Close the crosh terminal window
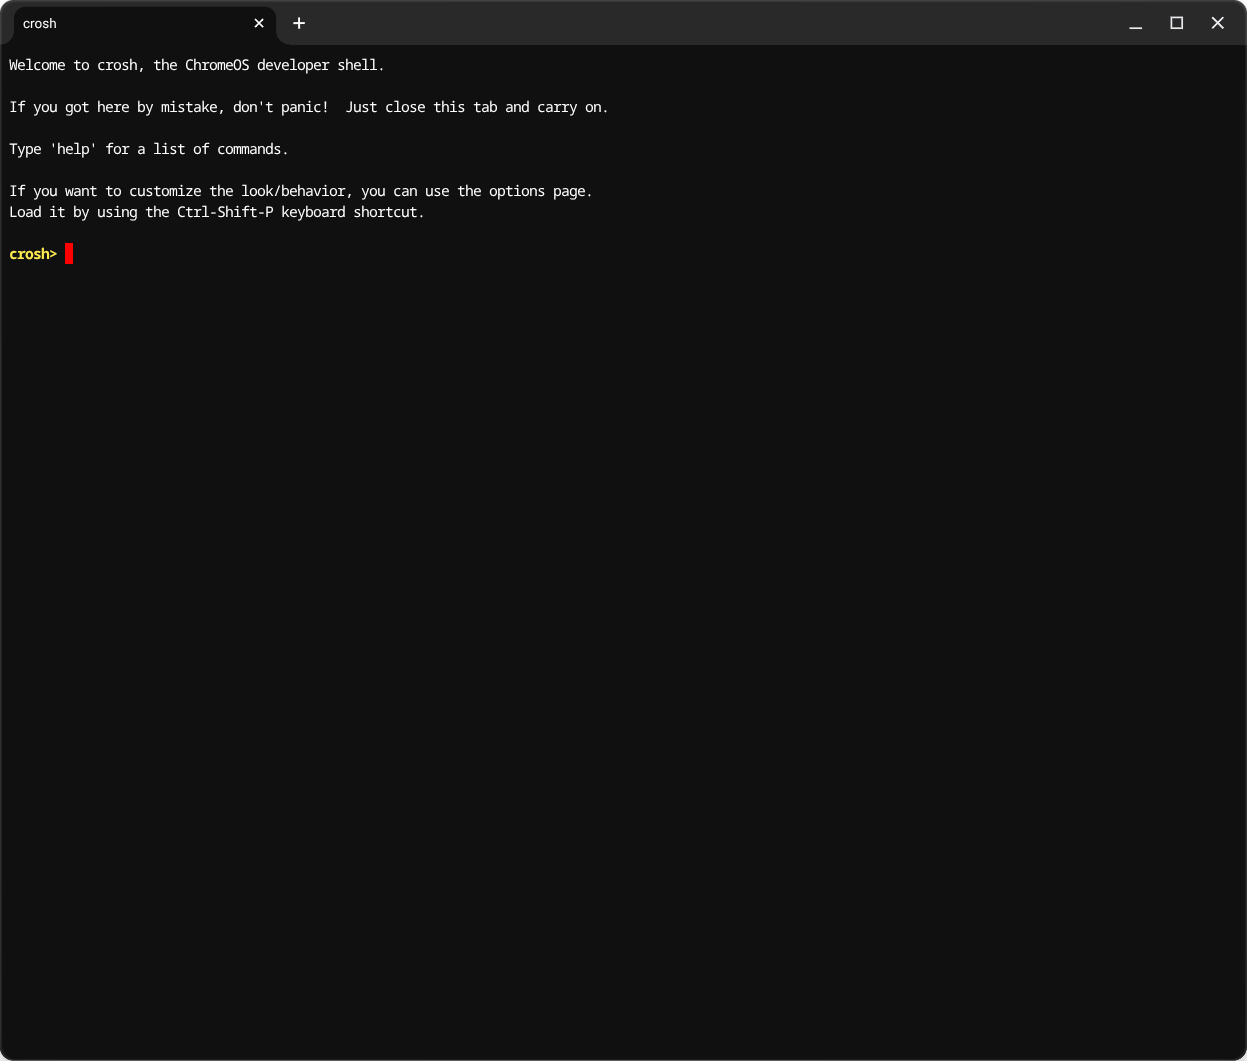The height and width of the screenshot is (1061, 1247). 1217,23
